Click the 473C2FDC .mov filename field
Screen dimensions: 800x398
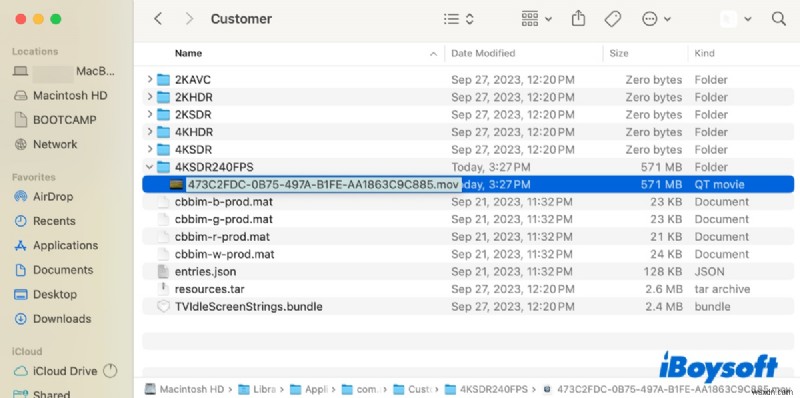click(x=323, y=184)
